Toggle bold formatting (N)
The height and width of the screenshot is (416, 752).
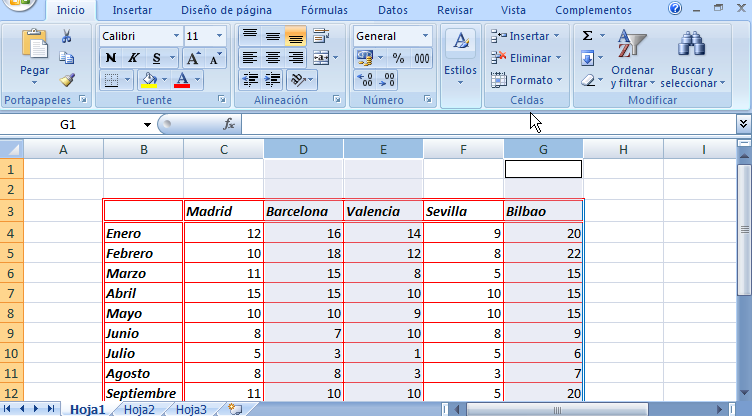[x=111, y=58]
